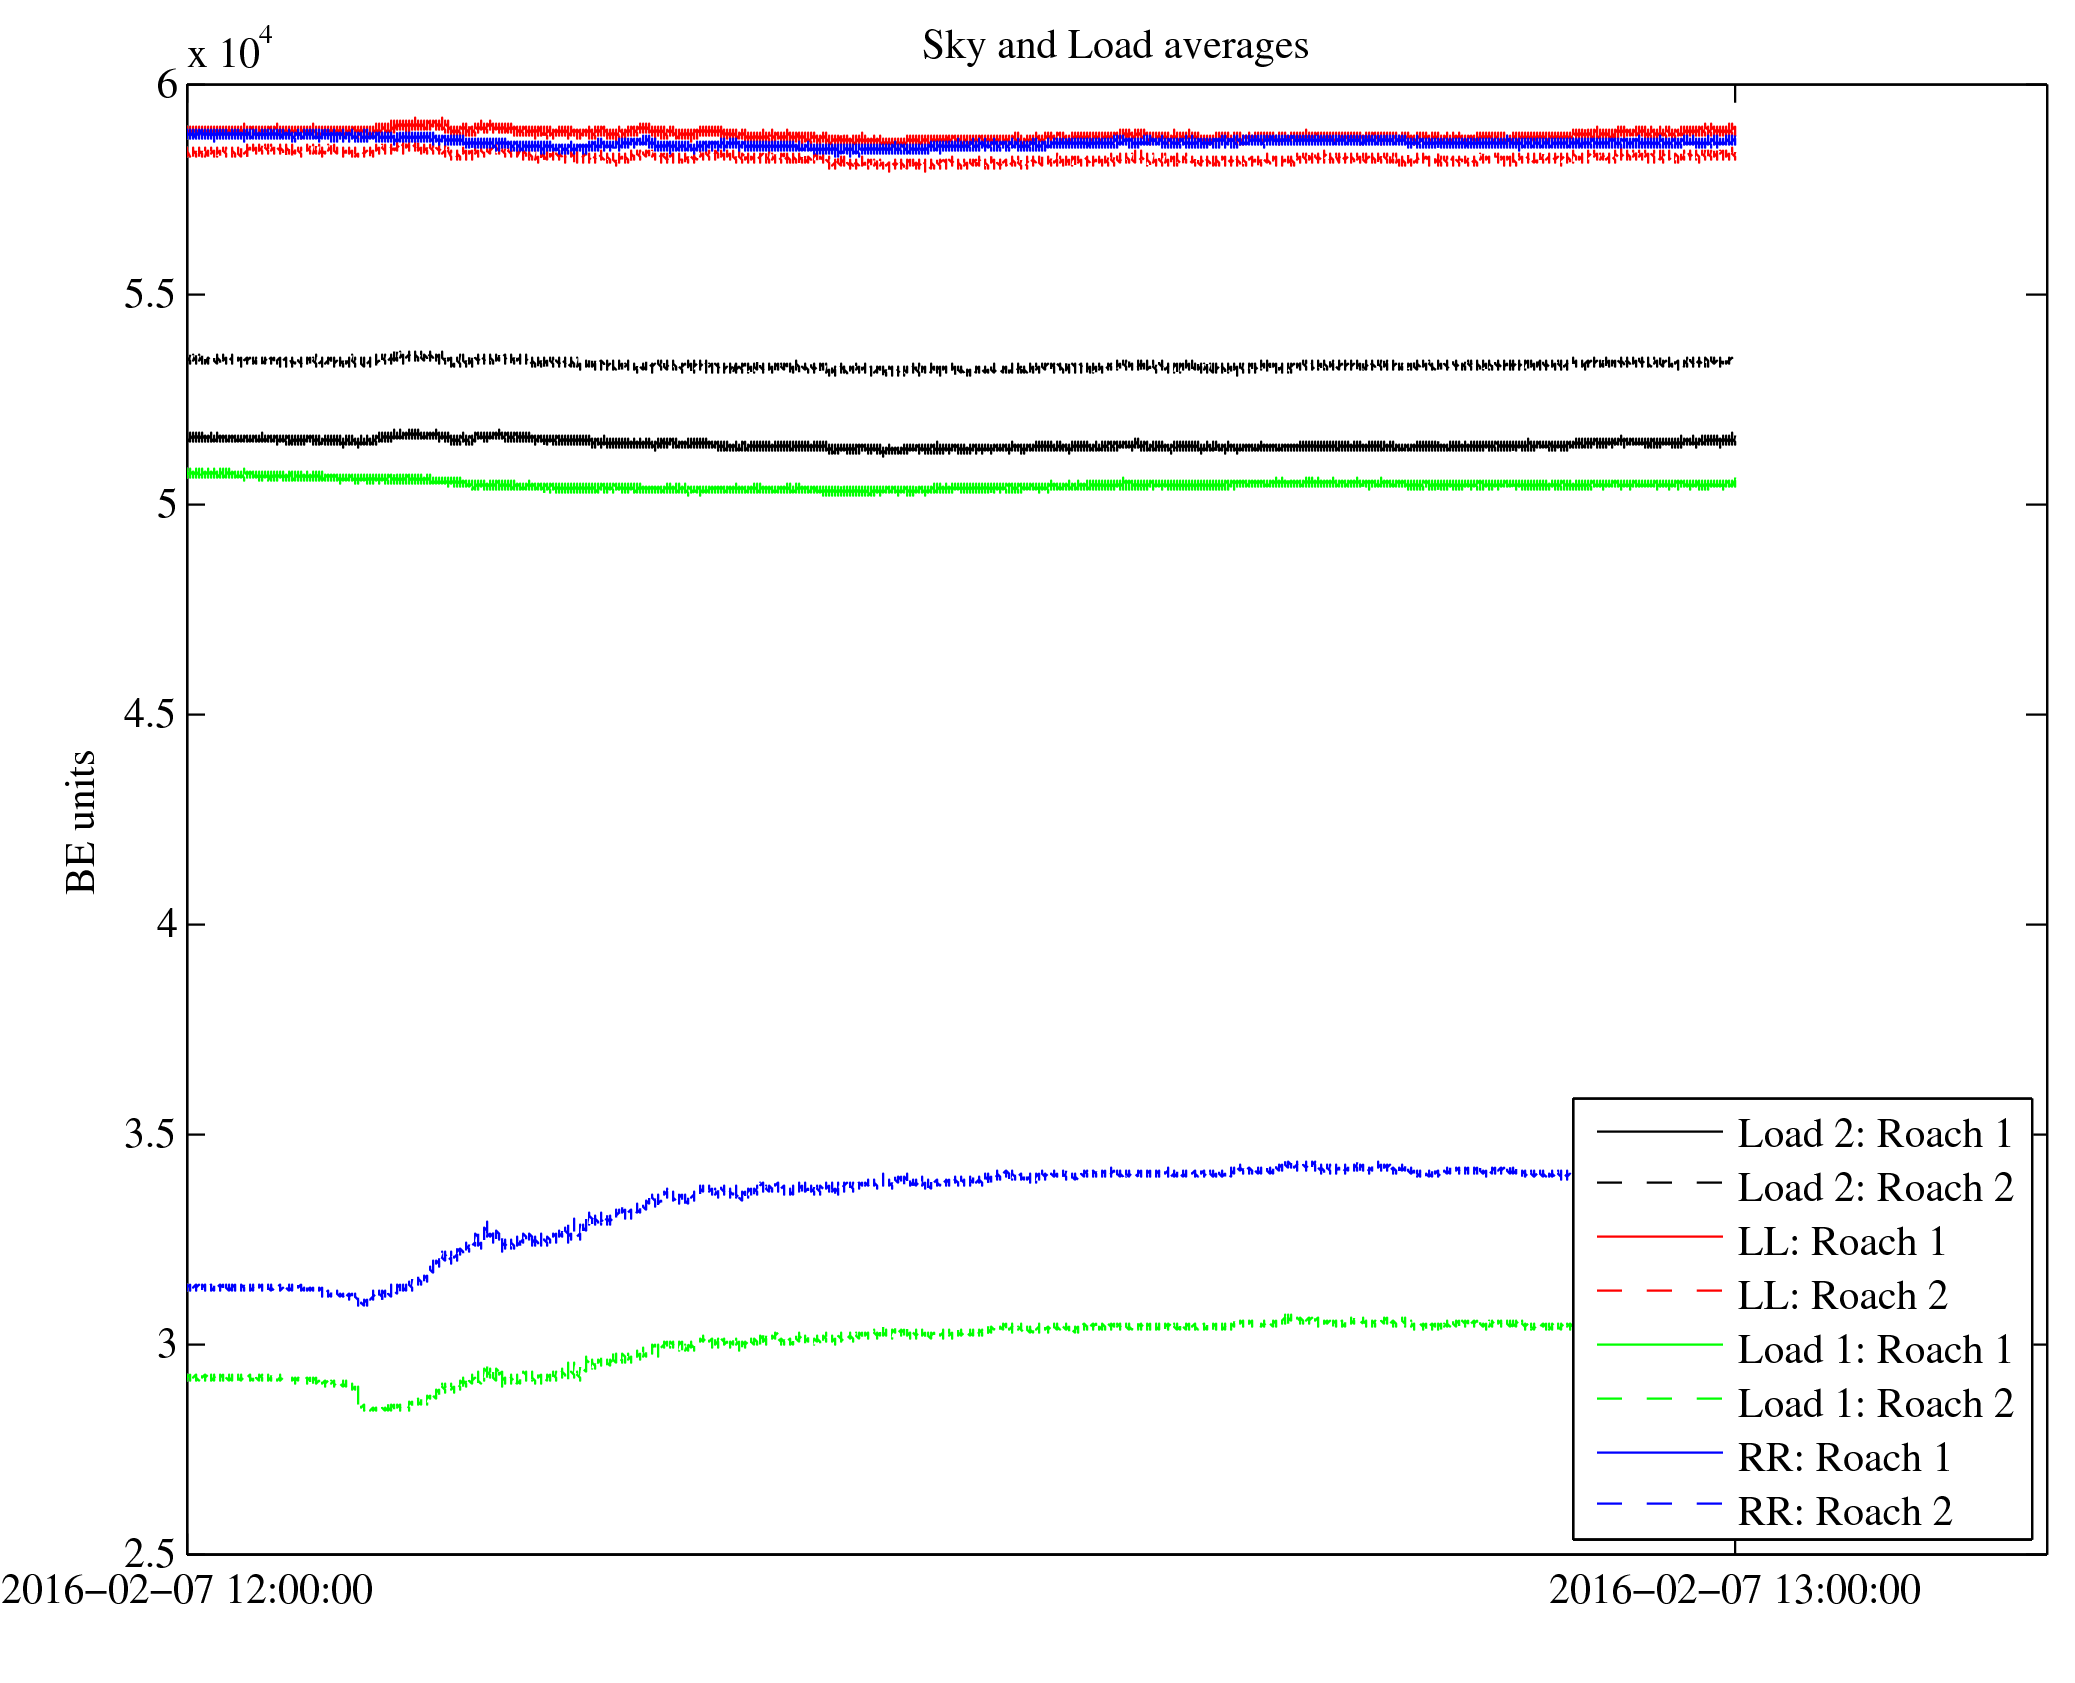Image resolution: width=2075 pixels, height=1683 pixels.
Task: Click the green dashed line sample in legend
Action: [1659, 1400]
